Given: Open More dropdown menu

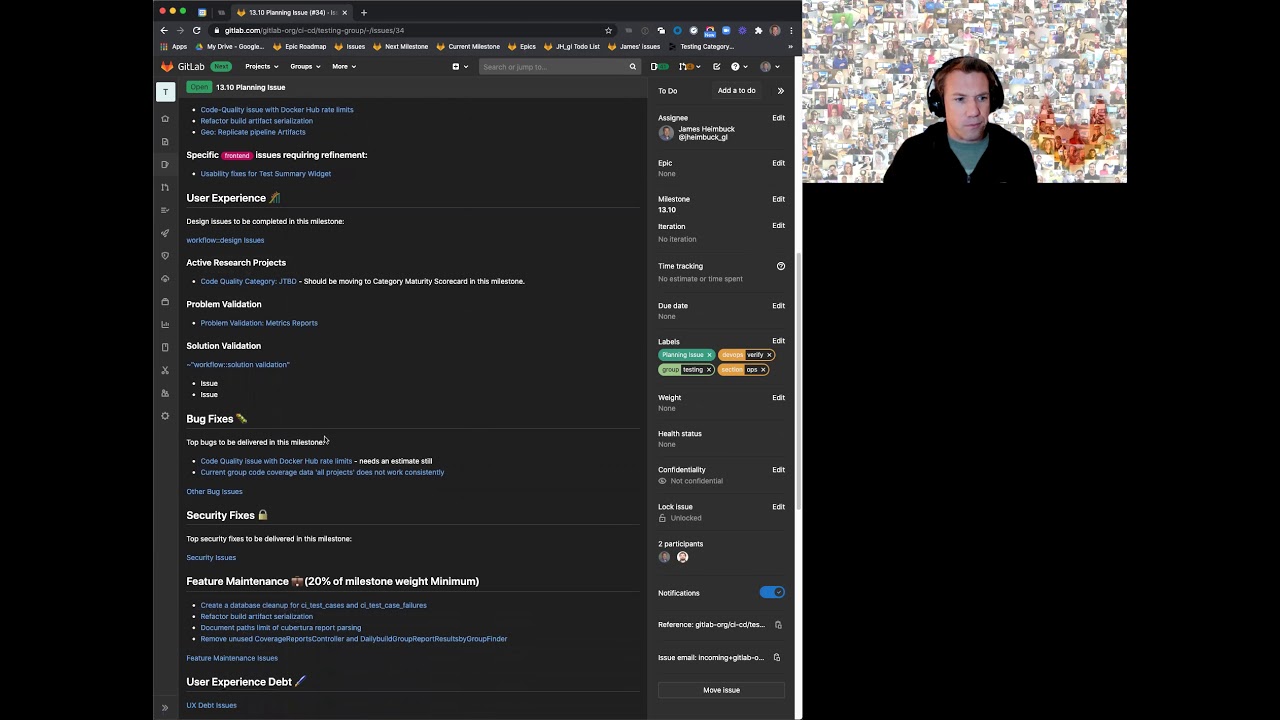Looking at the screenshot, I should pyautogui.click(x=344, y=67).
